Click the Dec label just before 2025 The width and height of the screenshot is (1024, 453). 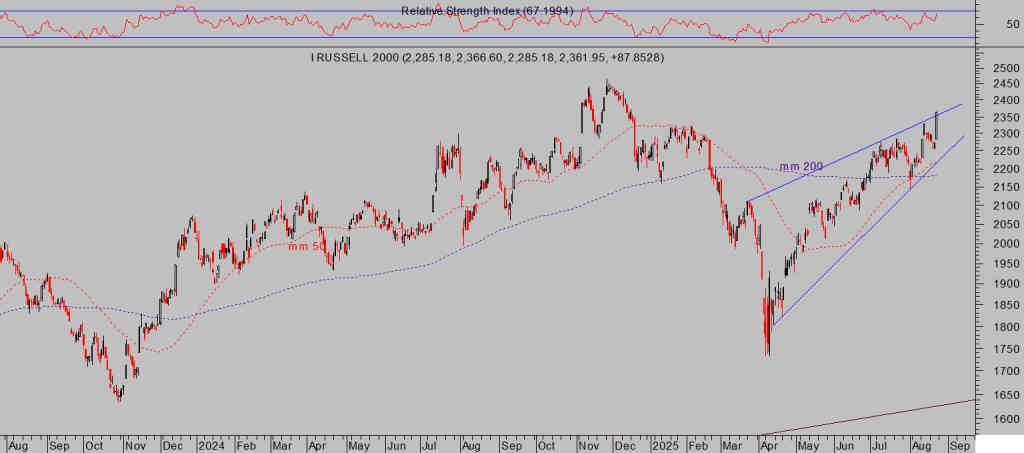click(x=626, y=446)
